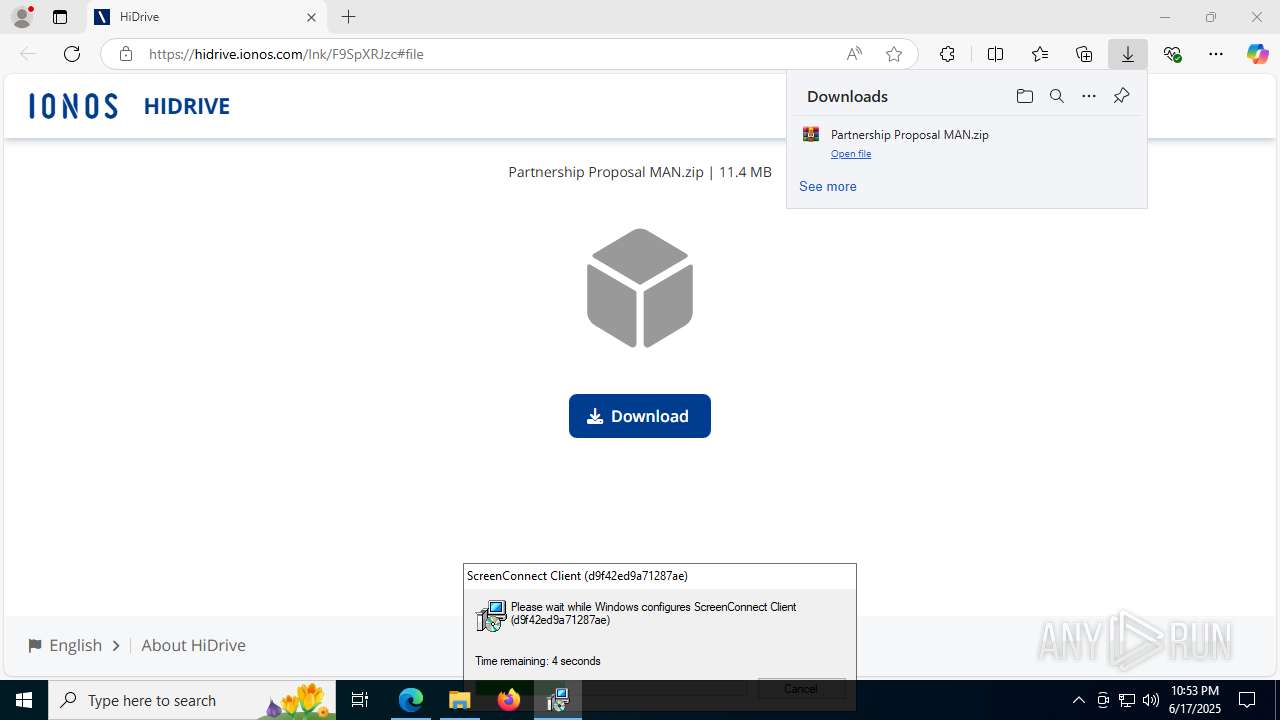
Task: Open Microsoft Edge from taskbar
Action: pyautogui.click(x=411, y=700)
